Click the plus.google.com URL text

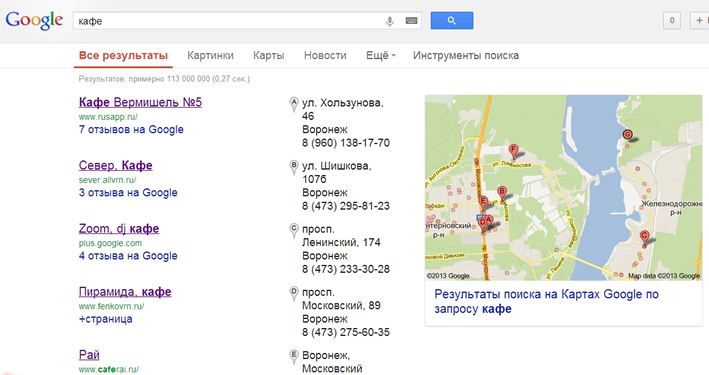point(110,243)
